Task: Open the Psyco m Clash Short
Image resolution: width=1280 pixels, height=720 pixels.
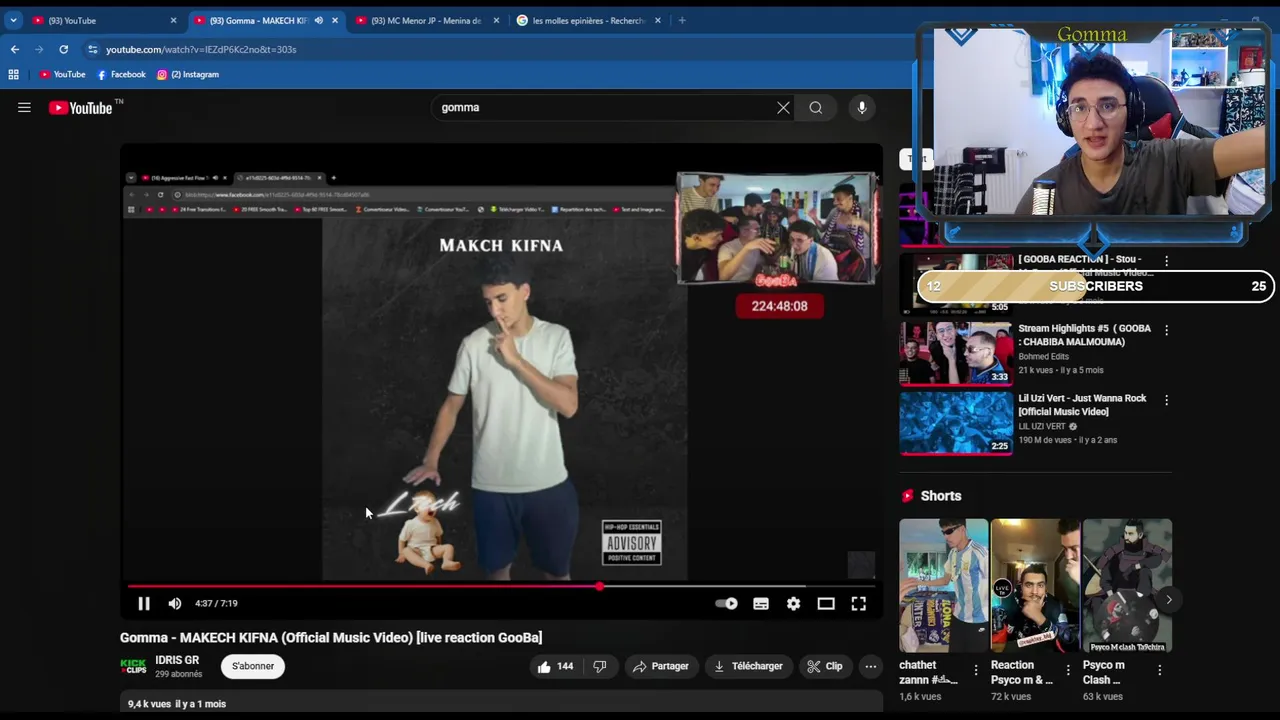Action: point(1127,585)
